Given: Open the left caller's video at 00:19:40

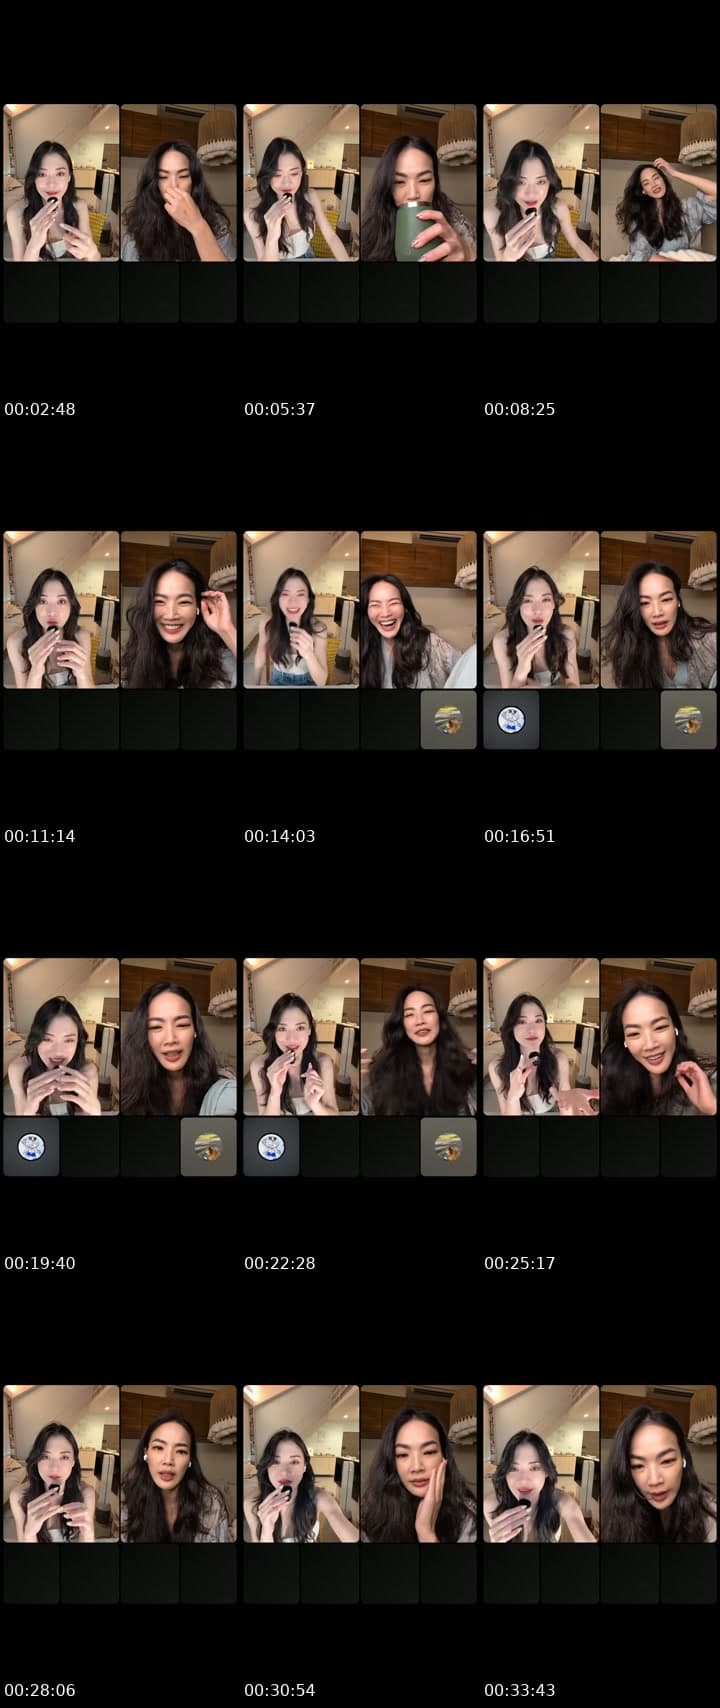Looking at the screenshot, I should 61,1037.
